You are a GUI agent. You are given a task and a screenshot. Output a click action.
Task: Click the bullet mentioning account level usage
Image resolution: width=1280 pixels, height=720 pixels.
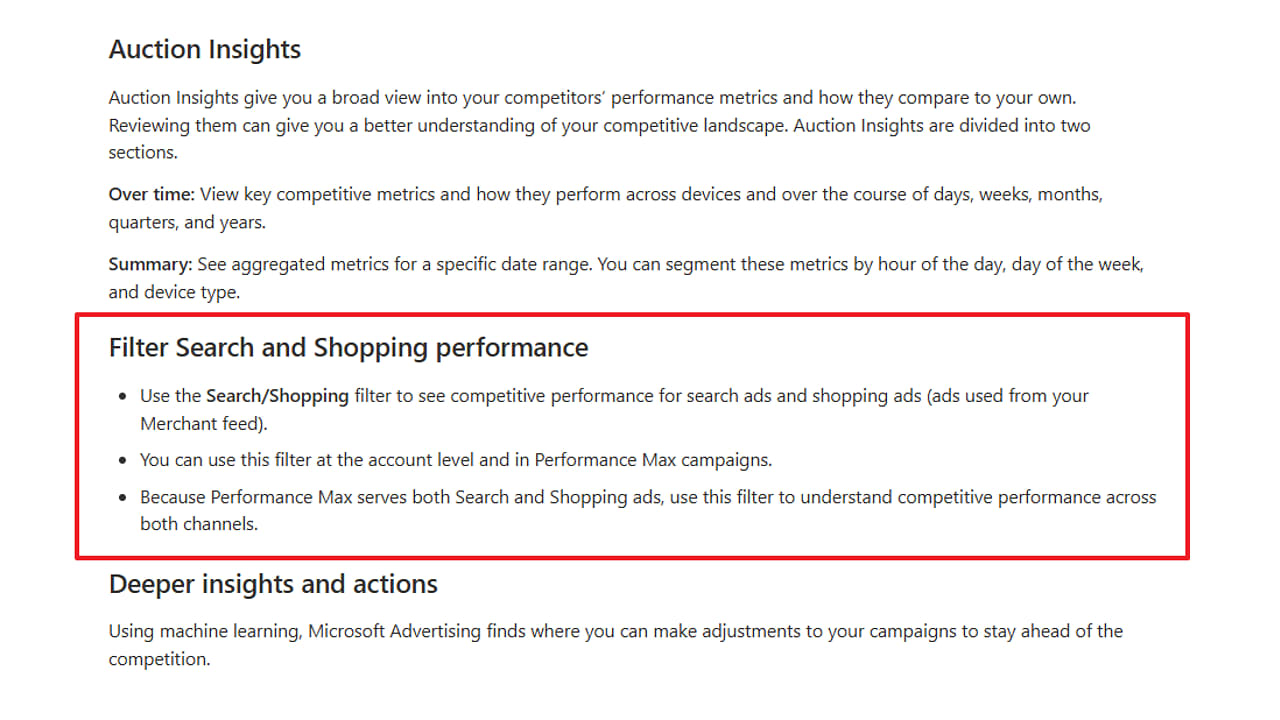(456, 460)
